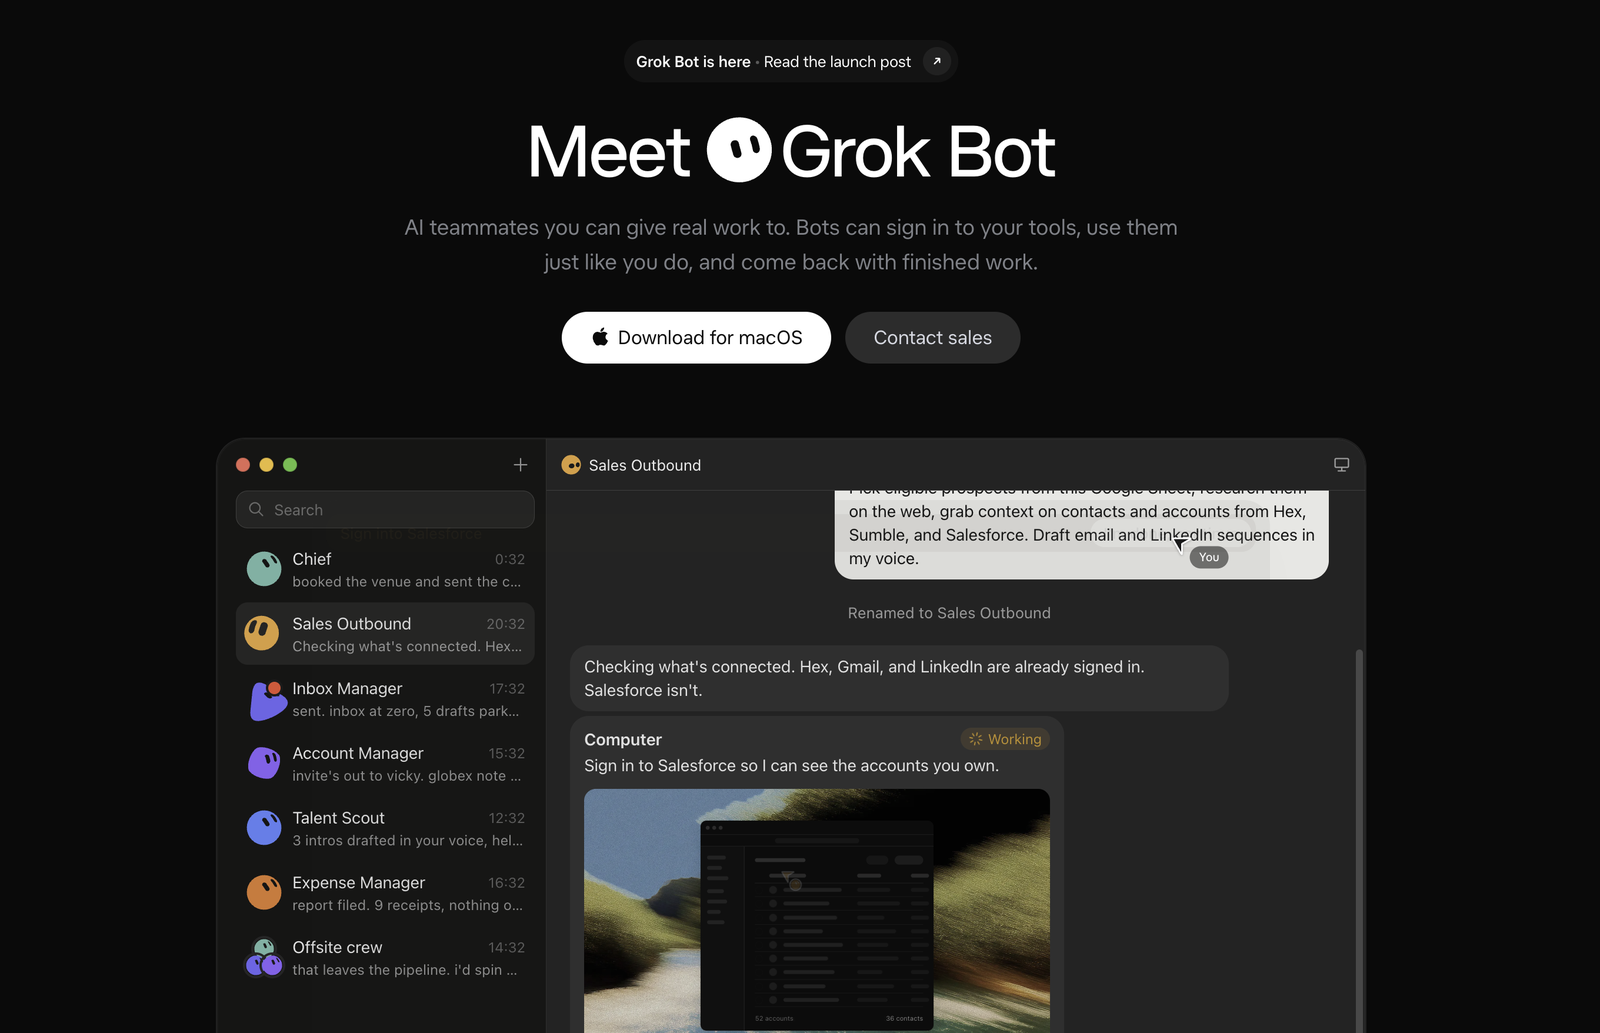This screenshot has height=1033, width=1600.
Task: Click the 'Sales Outbound' title in the chat header
Action: (645, 465)
